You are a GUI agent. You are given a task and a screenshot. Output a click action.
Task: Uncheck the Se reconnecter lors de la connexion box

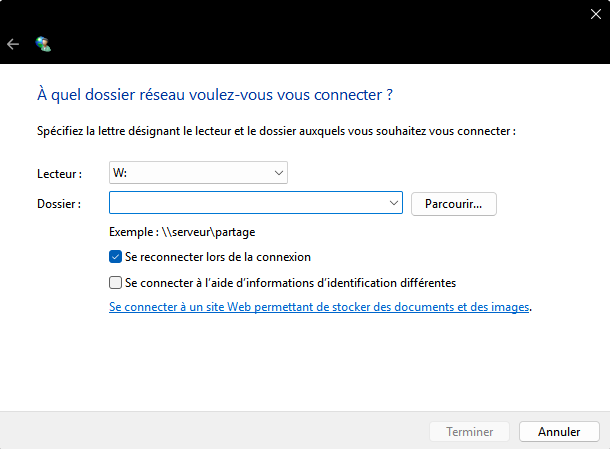tap(115, 257)
